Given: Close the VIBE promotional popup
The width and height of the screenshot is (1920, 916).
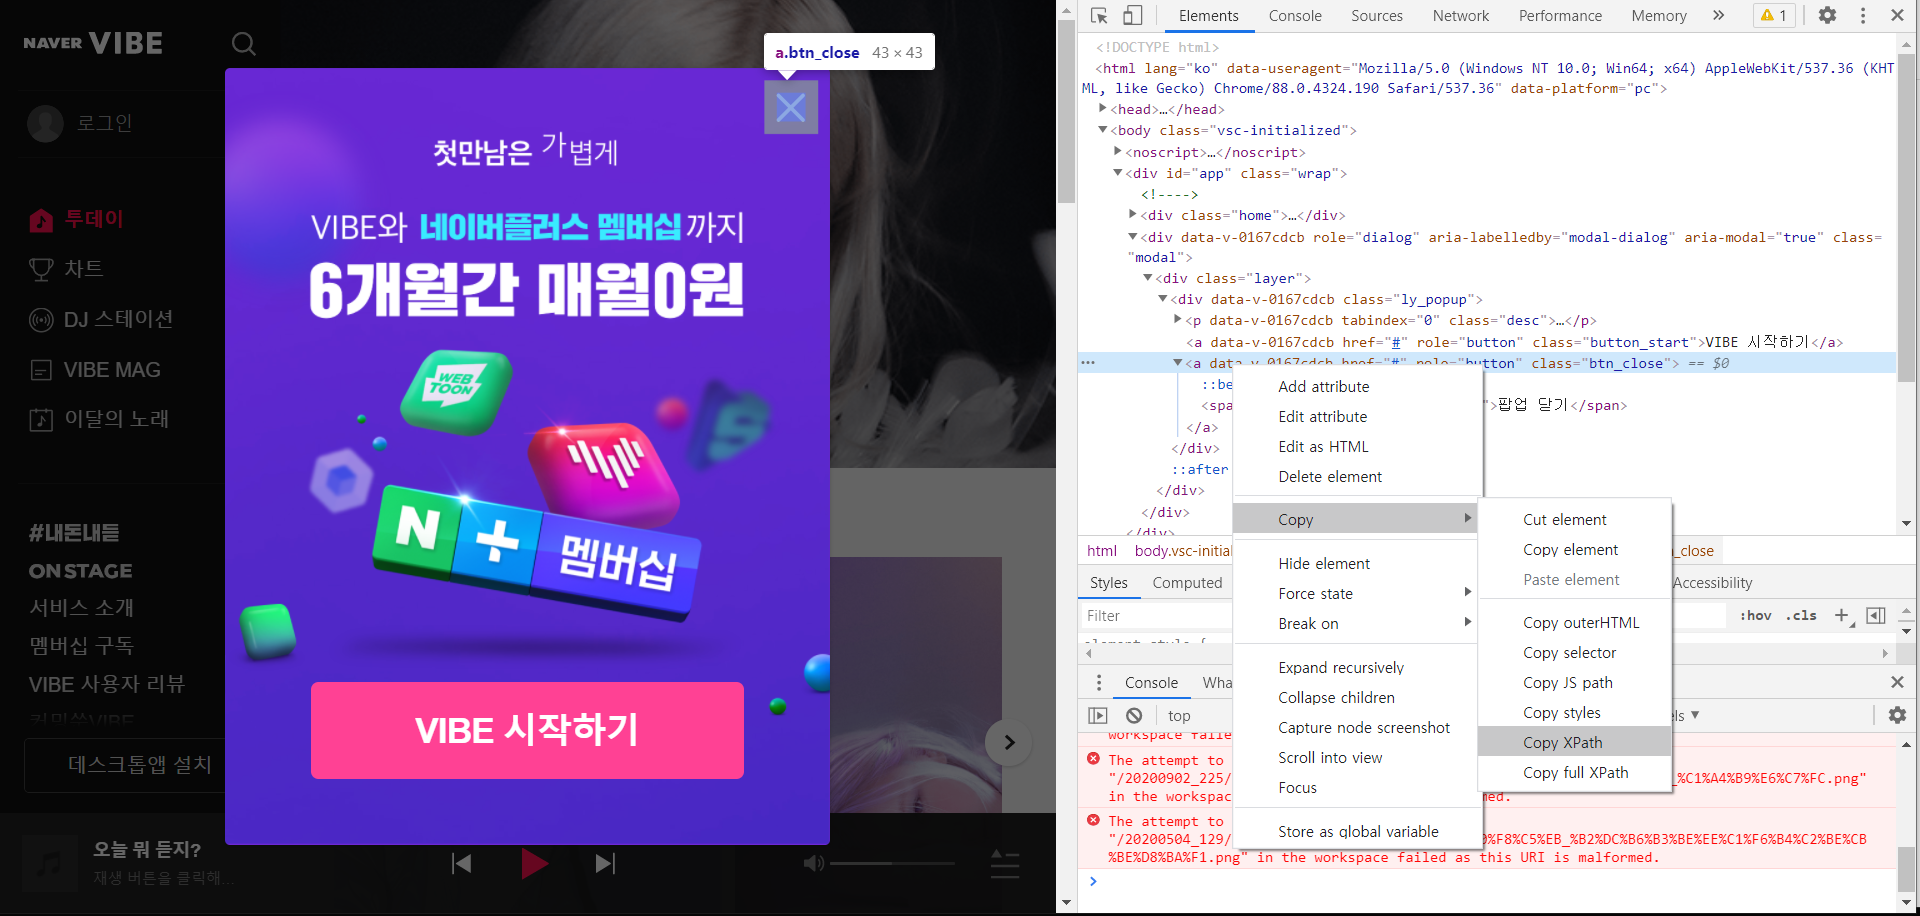Looking at the screenshot, I should (x=791, y=107).
